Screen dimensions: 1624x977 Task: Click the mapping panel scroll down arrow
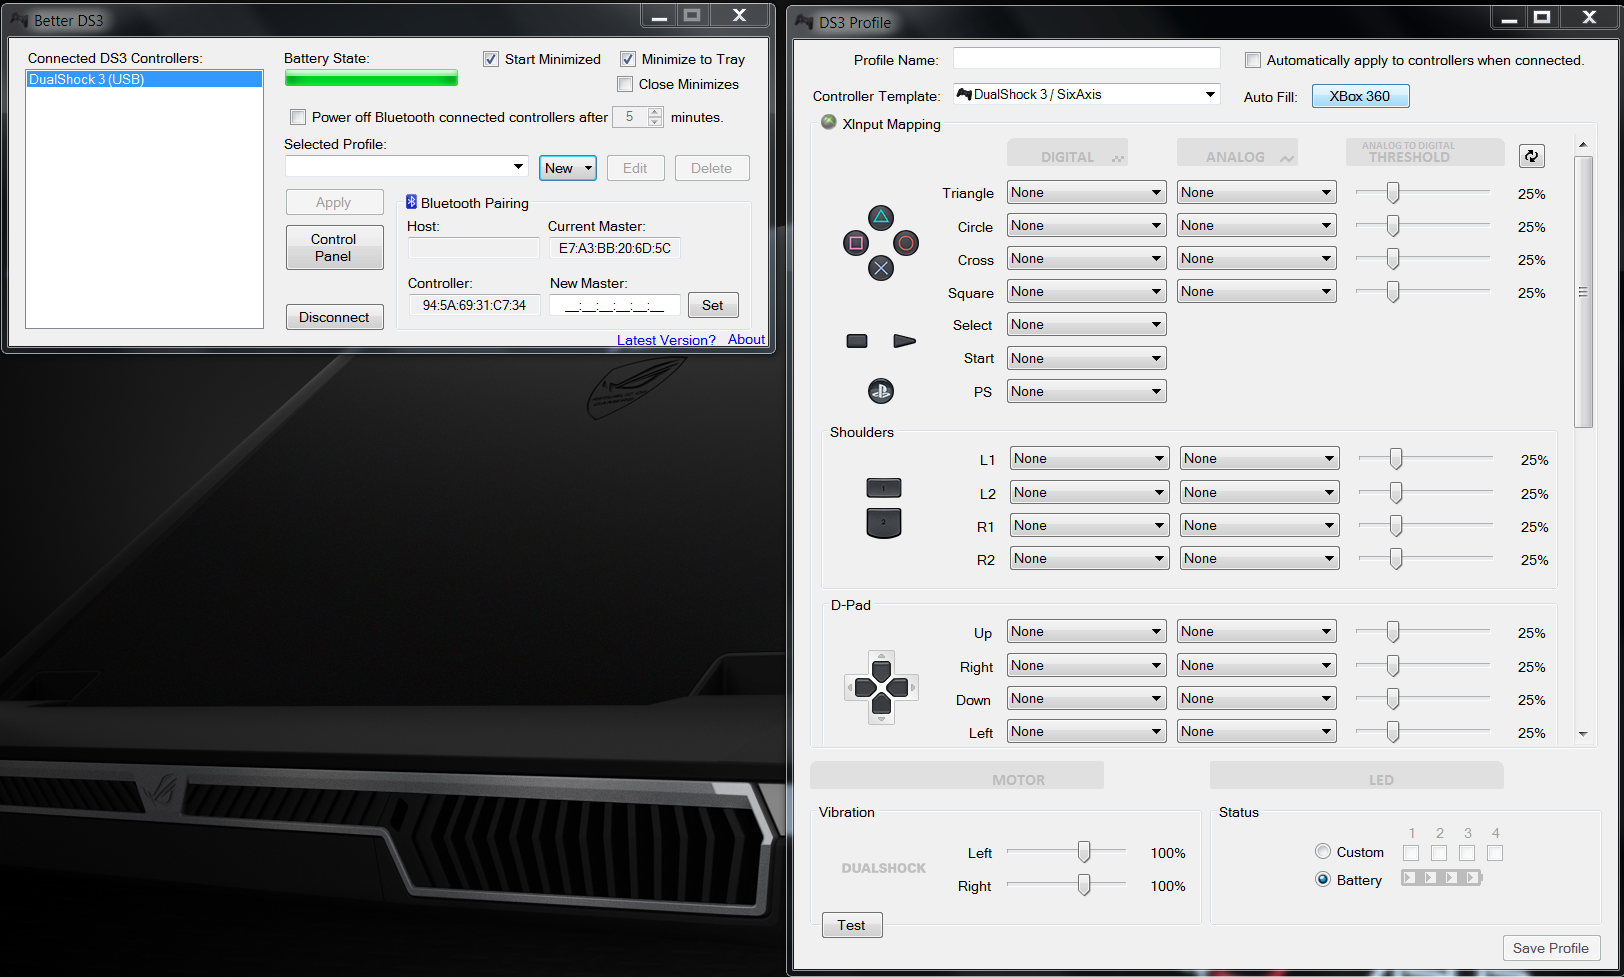tap(1583, 734)
